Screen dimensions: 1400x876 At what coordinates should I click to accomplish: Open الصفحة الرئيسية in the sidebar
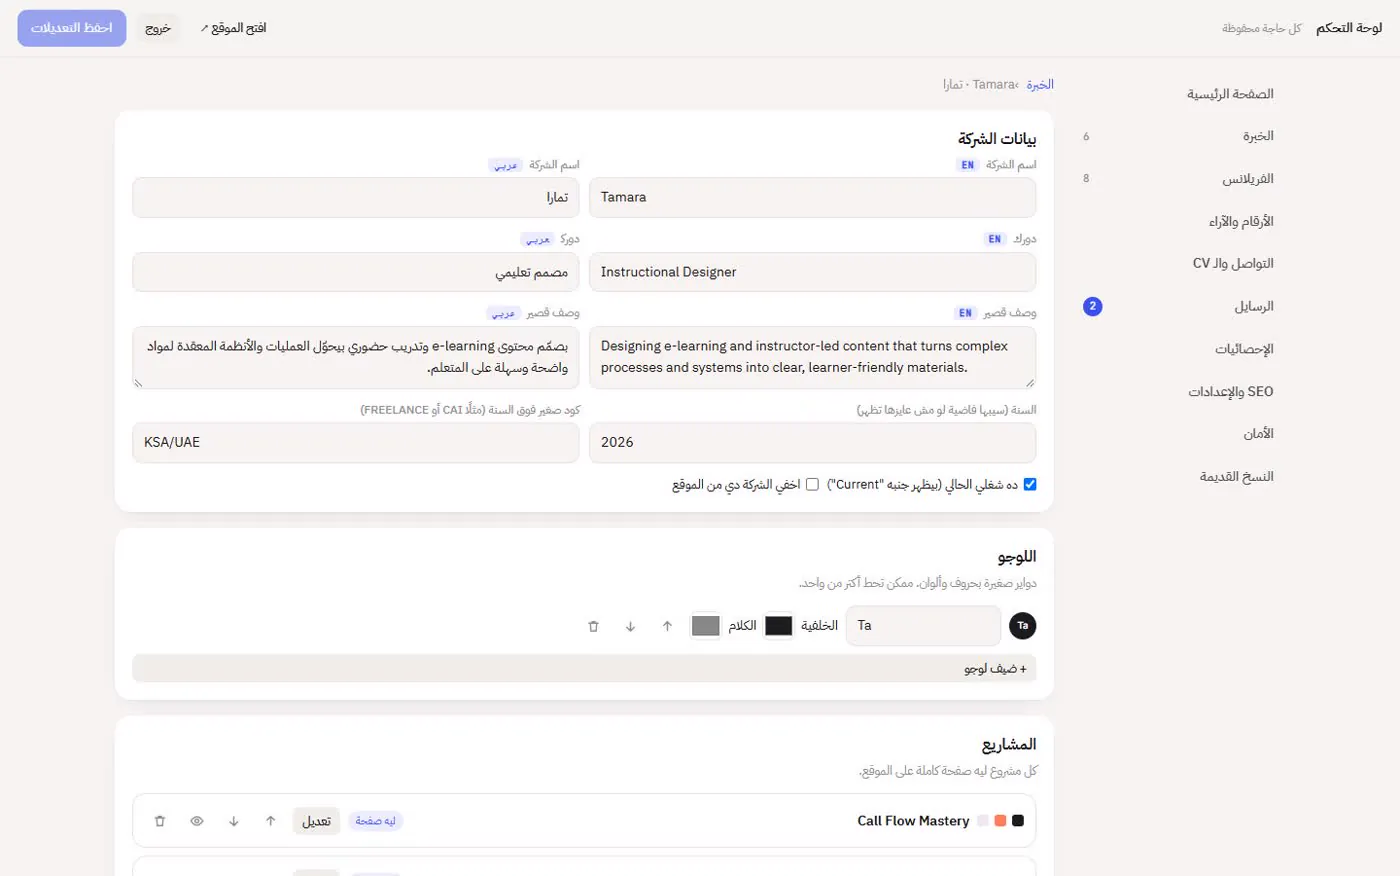(x=1230, y=94)
